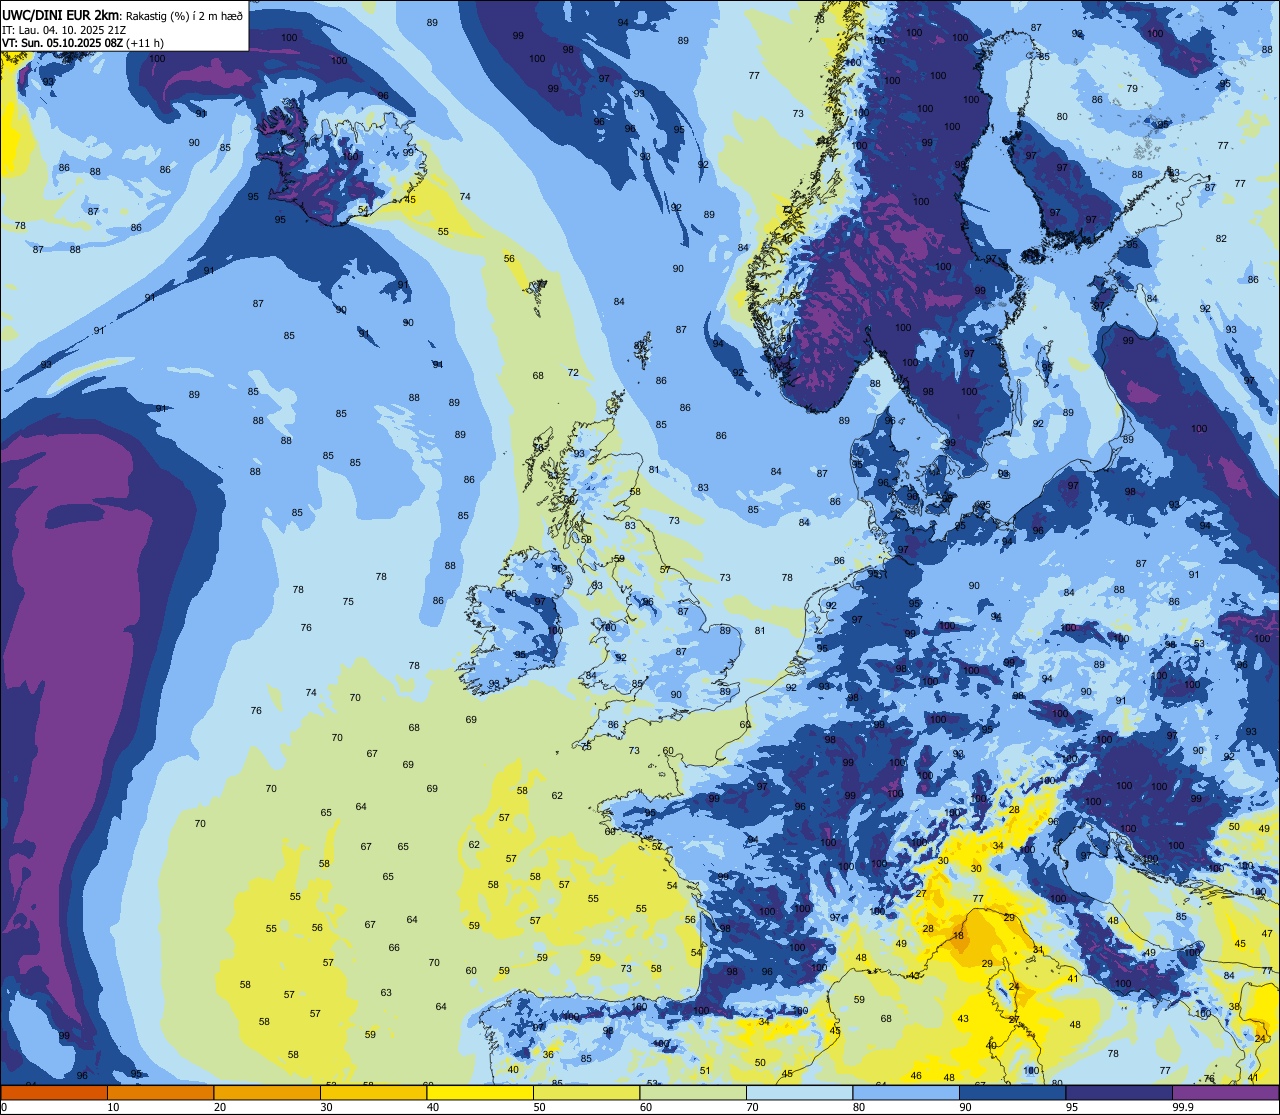Click the 0–10 dark orange legend swatch

pos(54,1092)
